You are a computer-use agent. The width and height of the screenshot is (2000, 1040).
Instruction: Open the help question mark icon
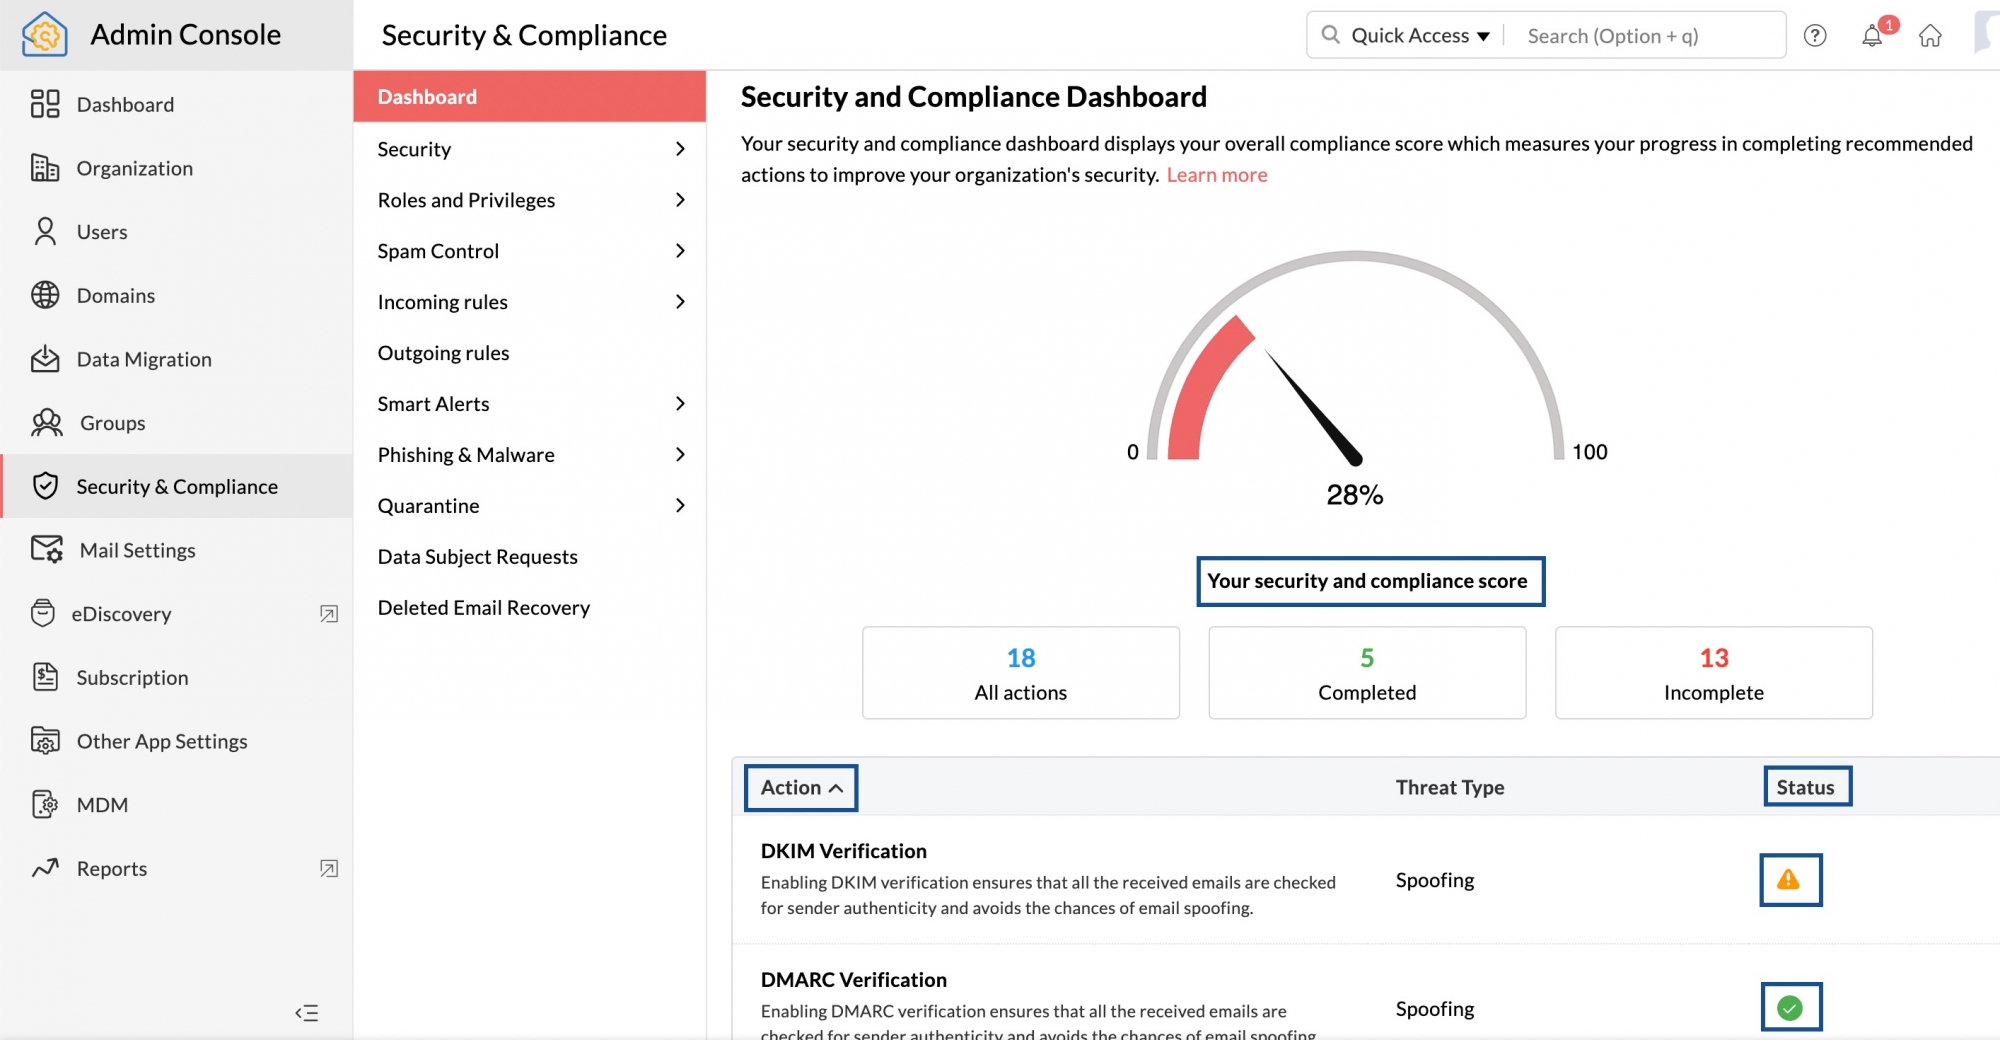point(1815,36)
